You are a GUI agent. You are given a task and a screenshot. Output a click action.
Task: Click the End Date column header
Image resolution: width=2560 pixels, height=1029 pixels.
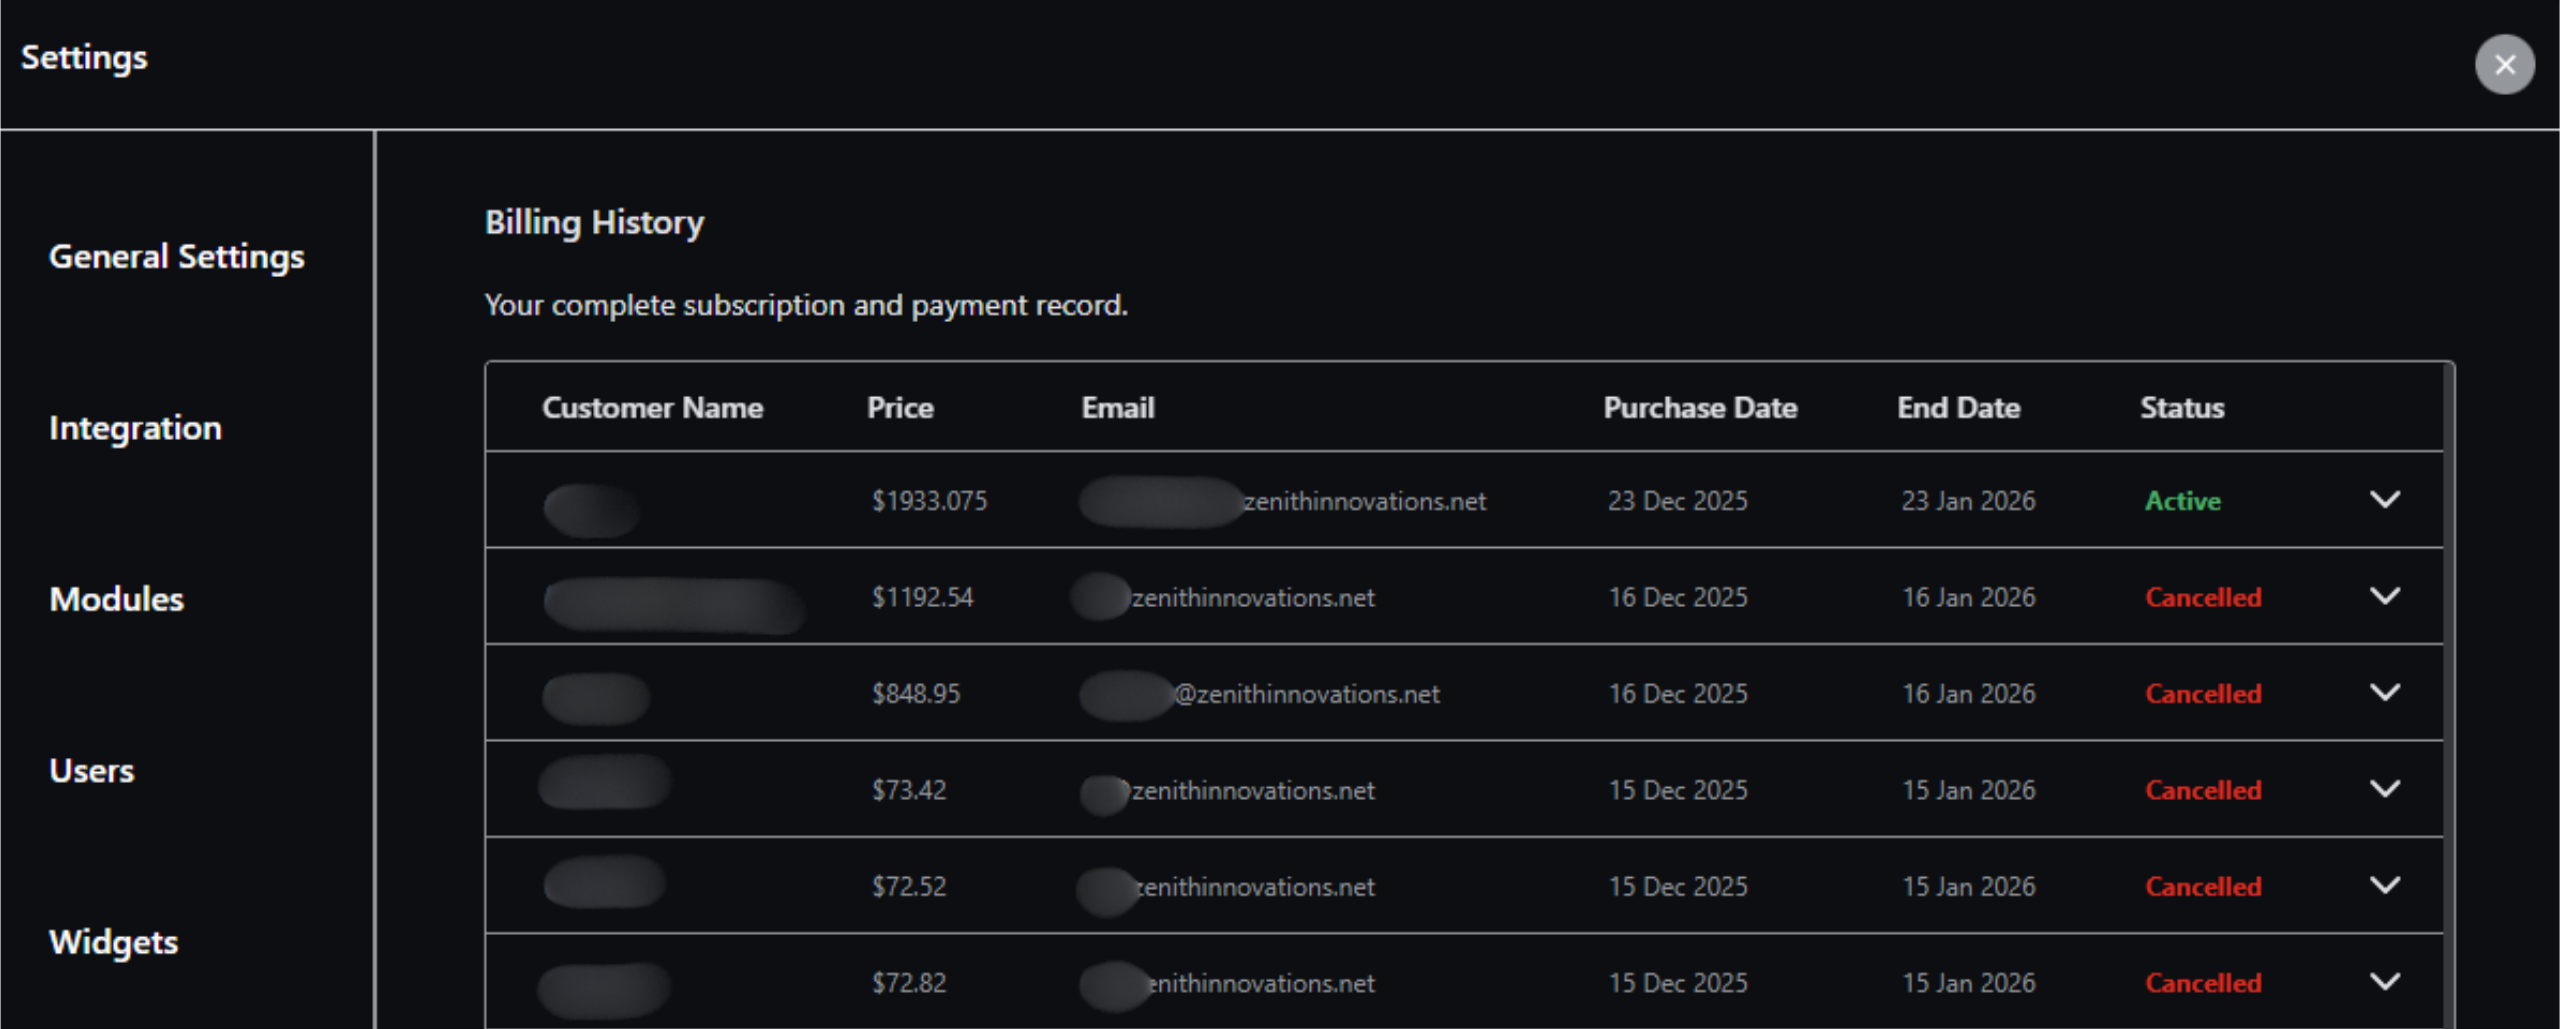(1958, 408)
